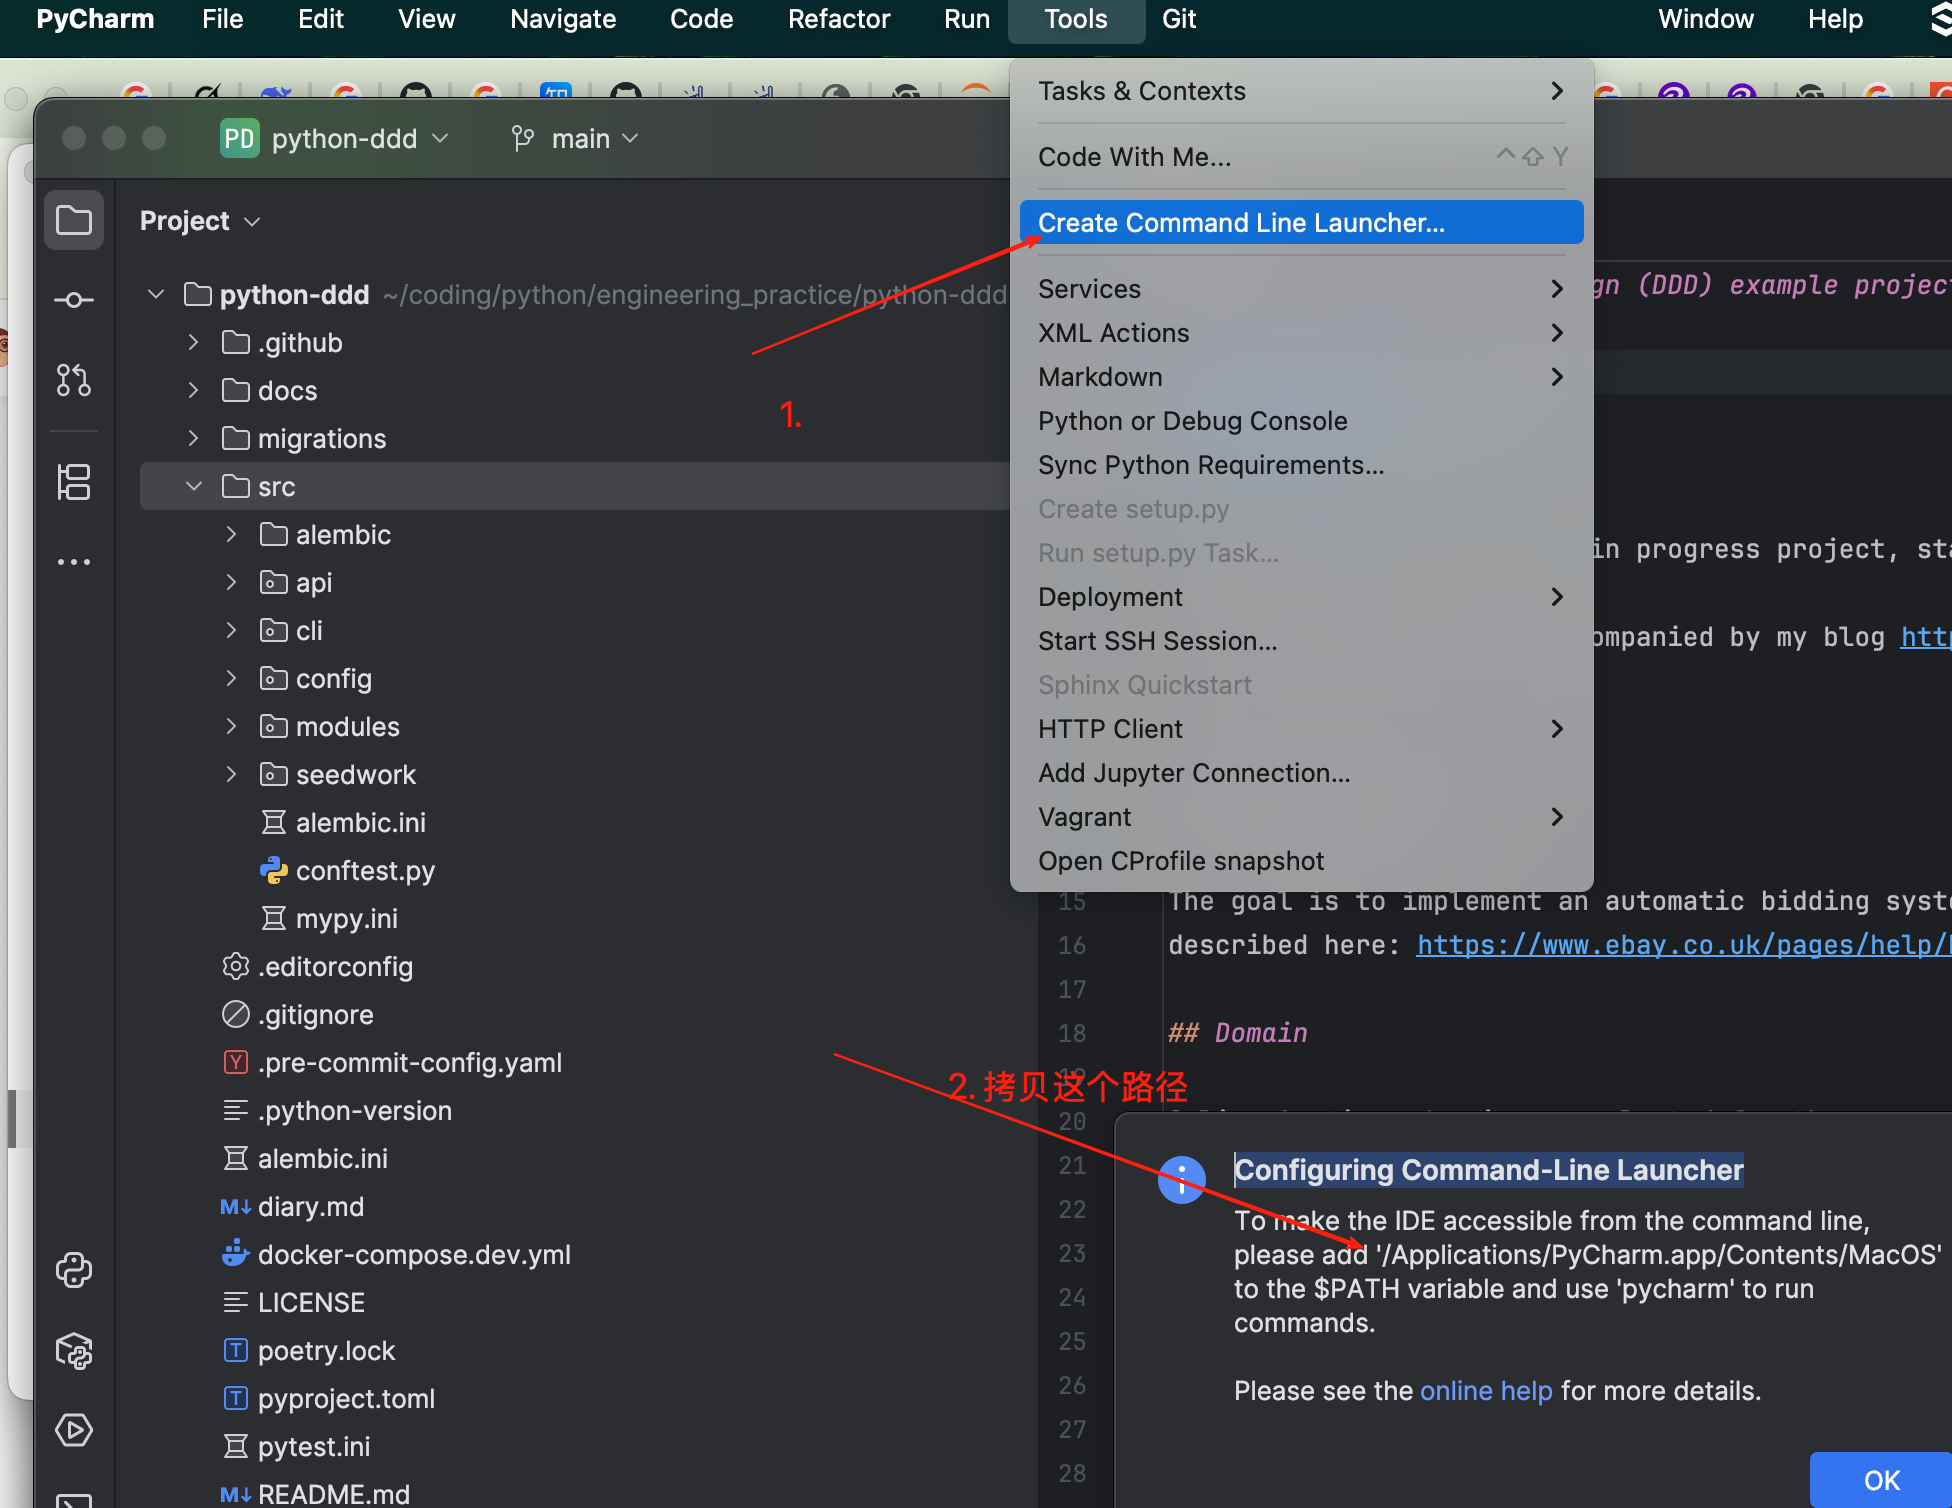Image resolution: width=1952 pixels, height=1508 pixels.
Task: Open the Commit tool window icon
Action: 74,300
